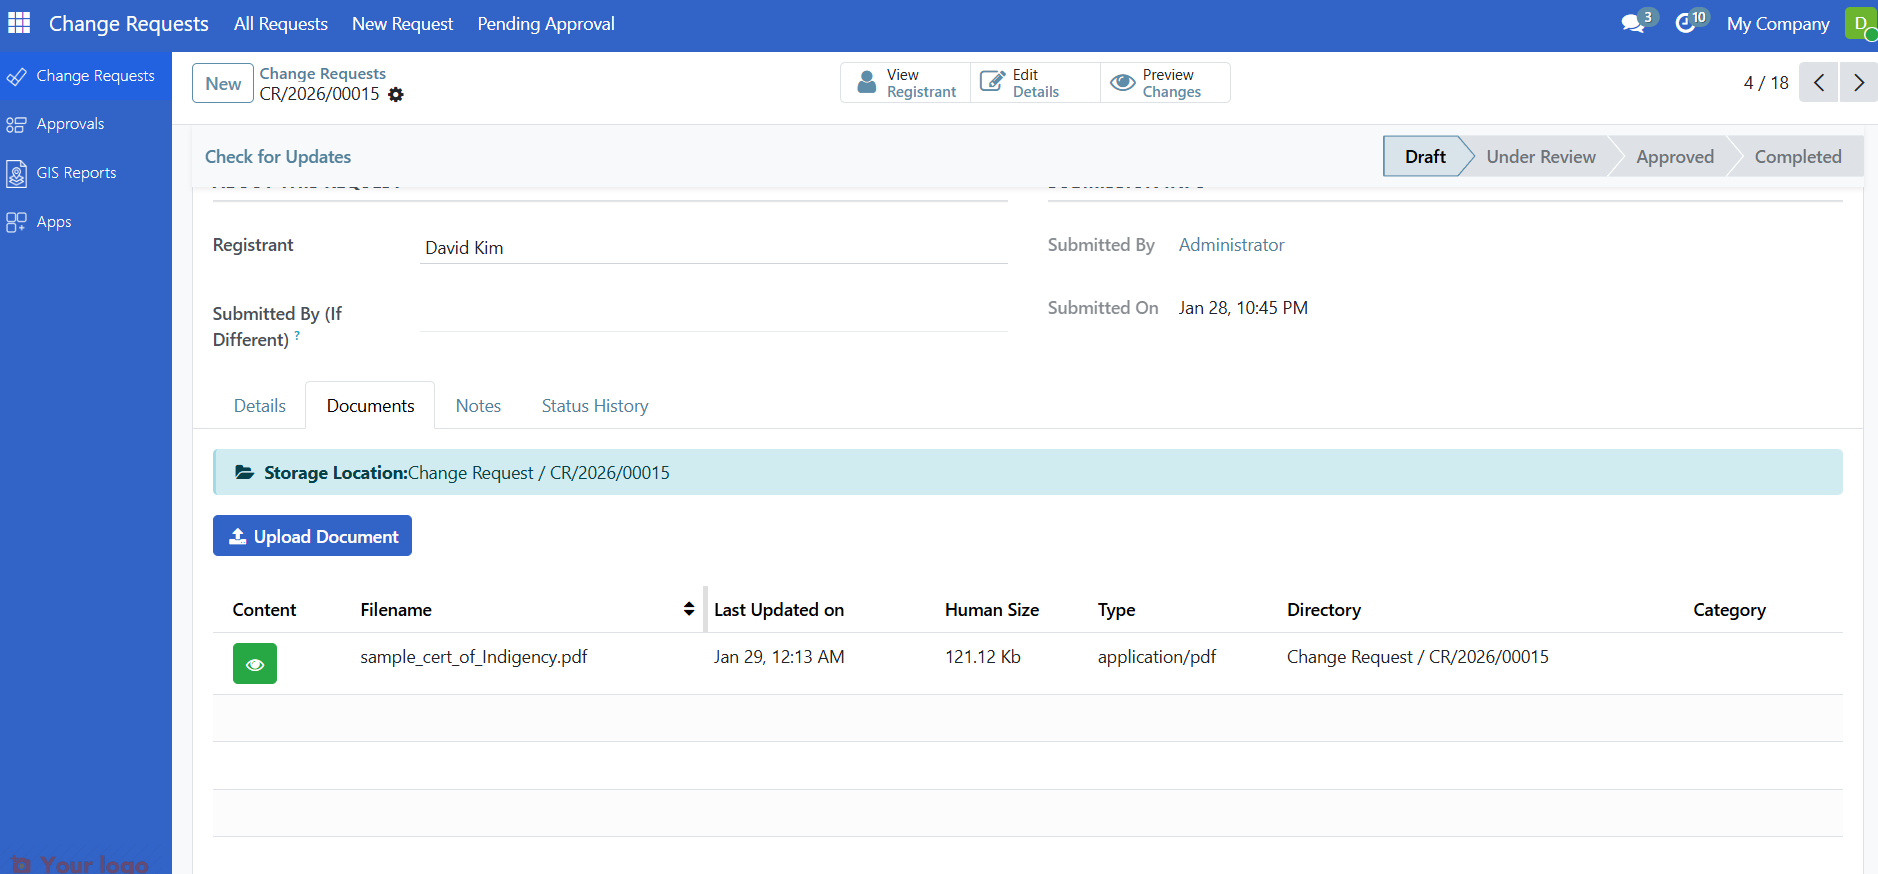1878x874 pixels.
Task: Open the Administrator submitter link
Action: [1231, 245]
